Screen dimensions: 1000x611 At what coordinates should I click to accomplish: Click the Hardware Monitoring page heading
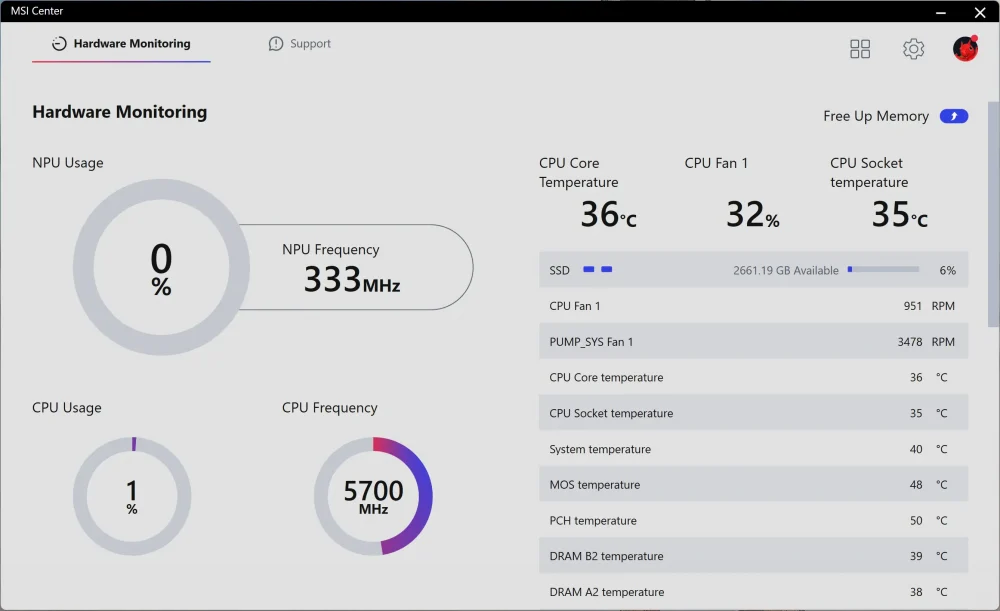coord(120,112)
